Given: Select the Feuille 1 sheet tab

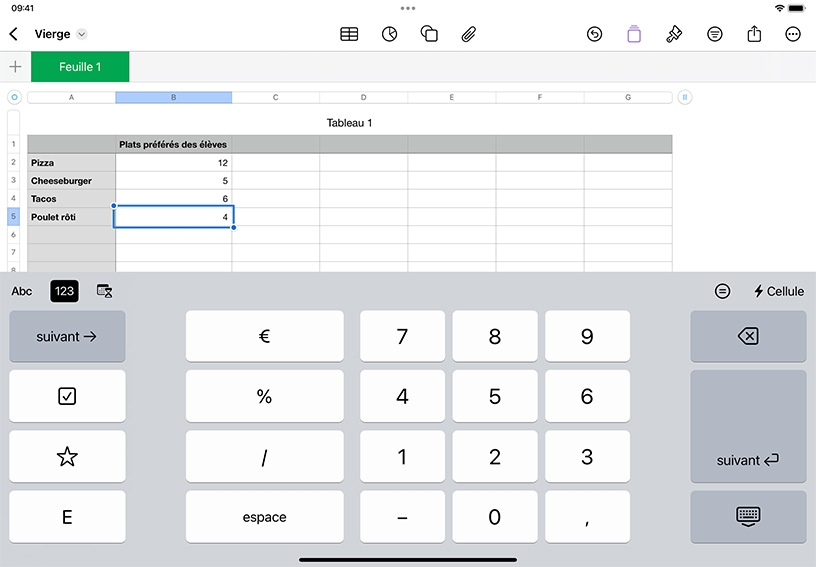Looking at the screenshot, I should point(80,67).
